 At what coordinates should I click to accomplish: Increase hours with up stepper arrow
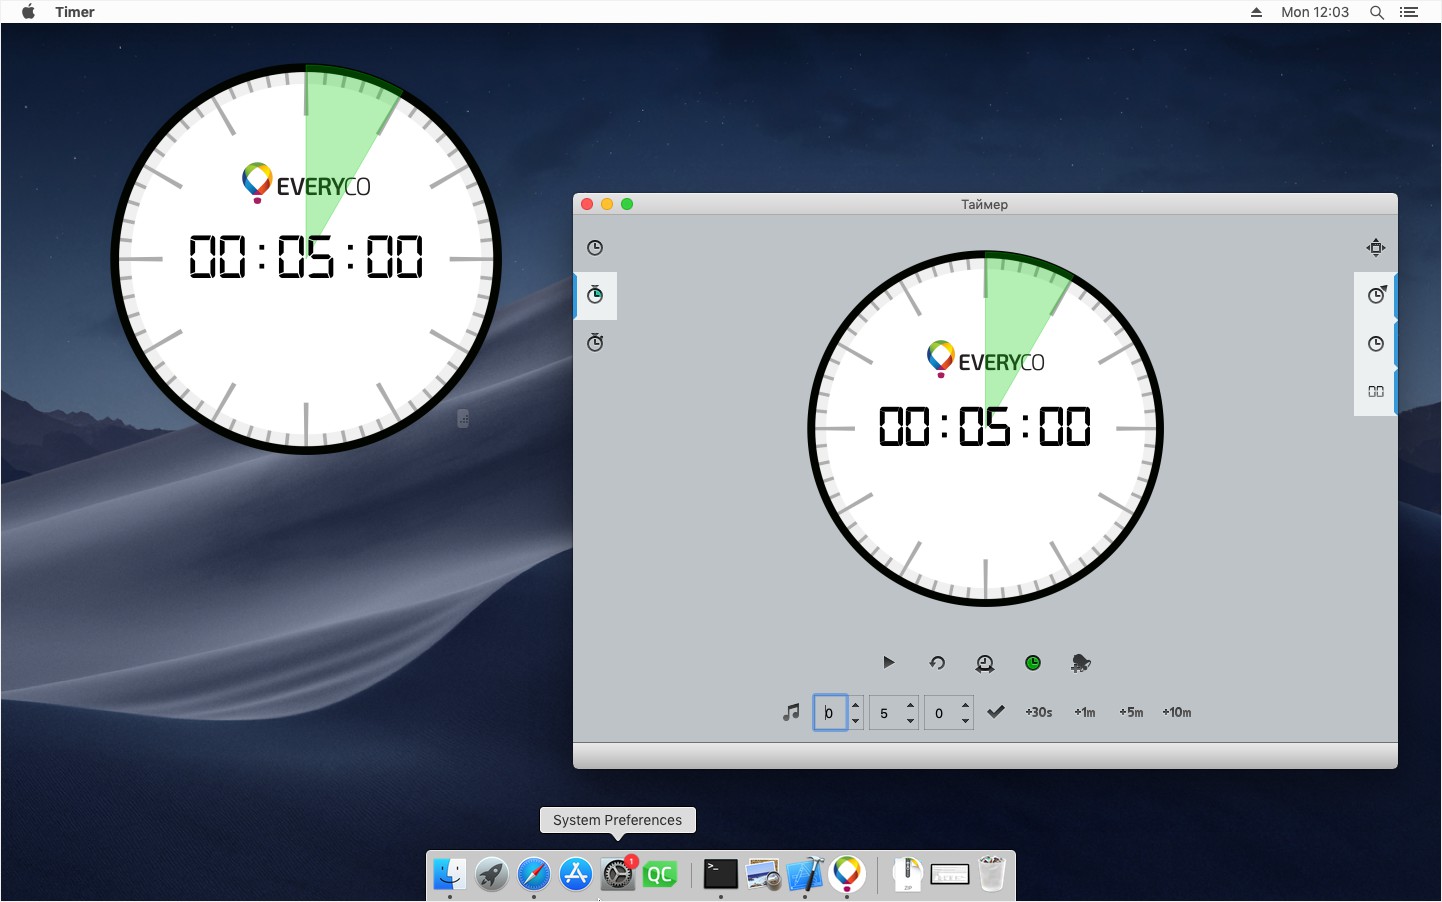[856, 705]
